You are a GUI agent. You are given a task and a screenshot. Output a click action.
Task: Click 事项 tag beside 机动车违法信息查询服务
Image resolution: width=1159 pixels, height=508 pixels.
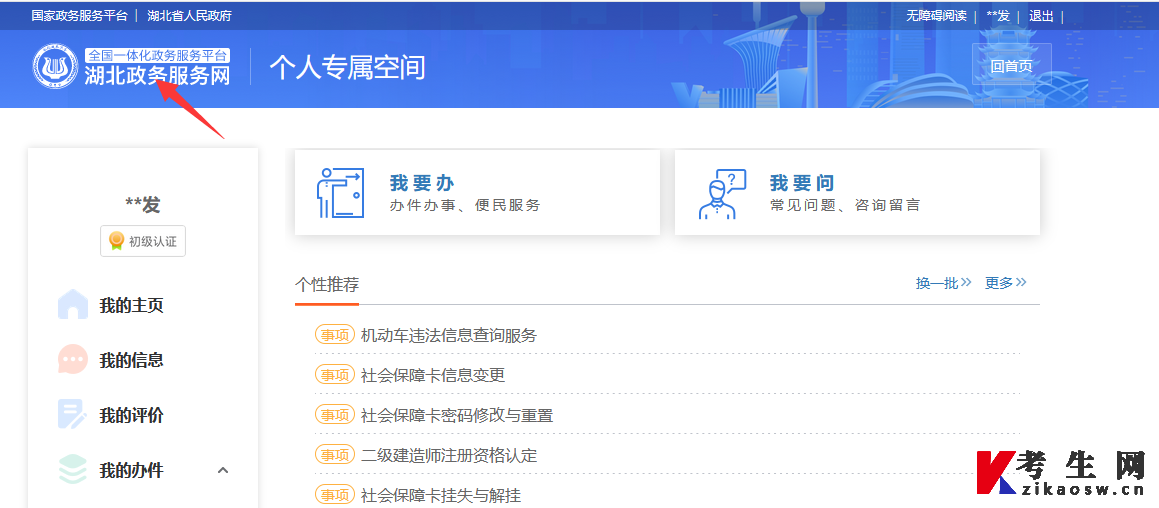[x=335, y=335]
